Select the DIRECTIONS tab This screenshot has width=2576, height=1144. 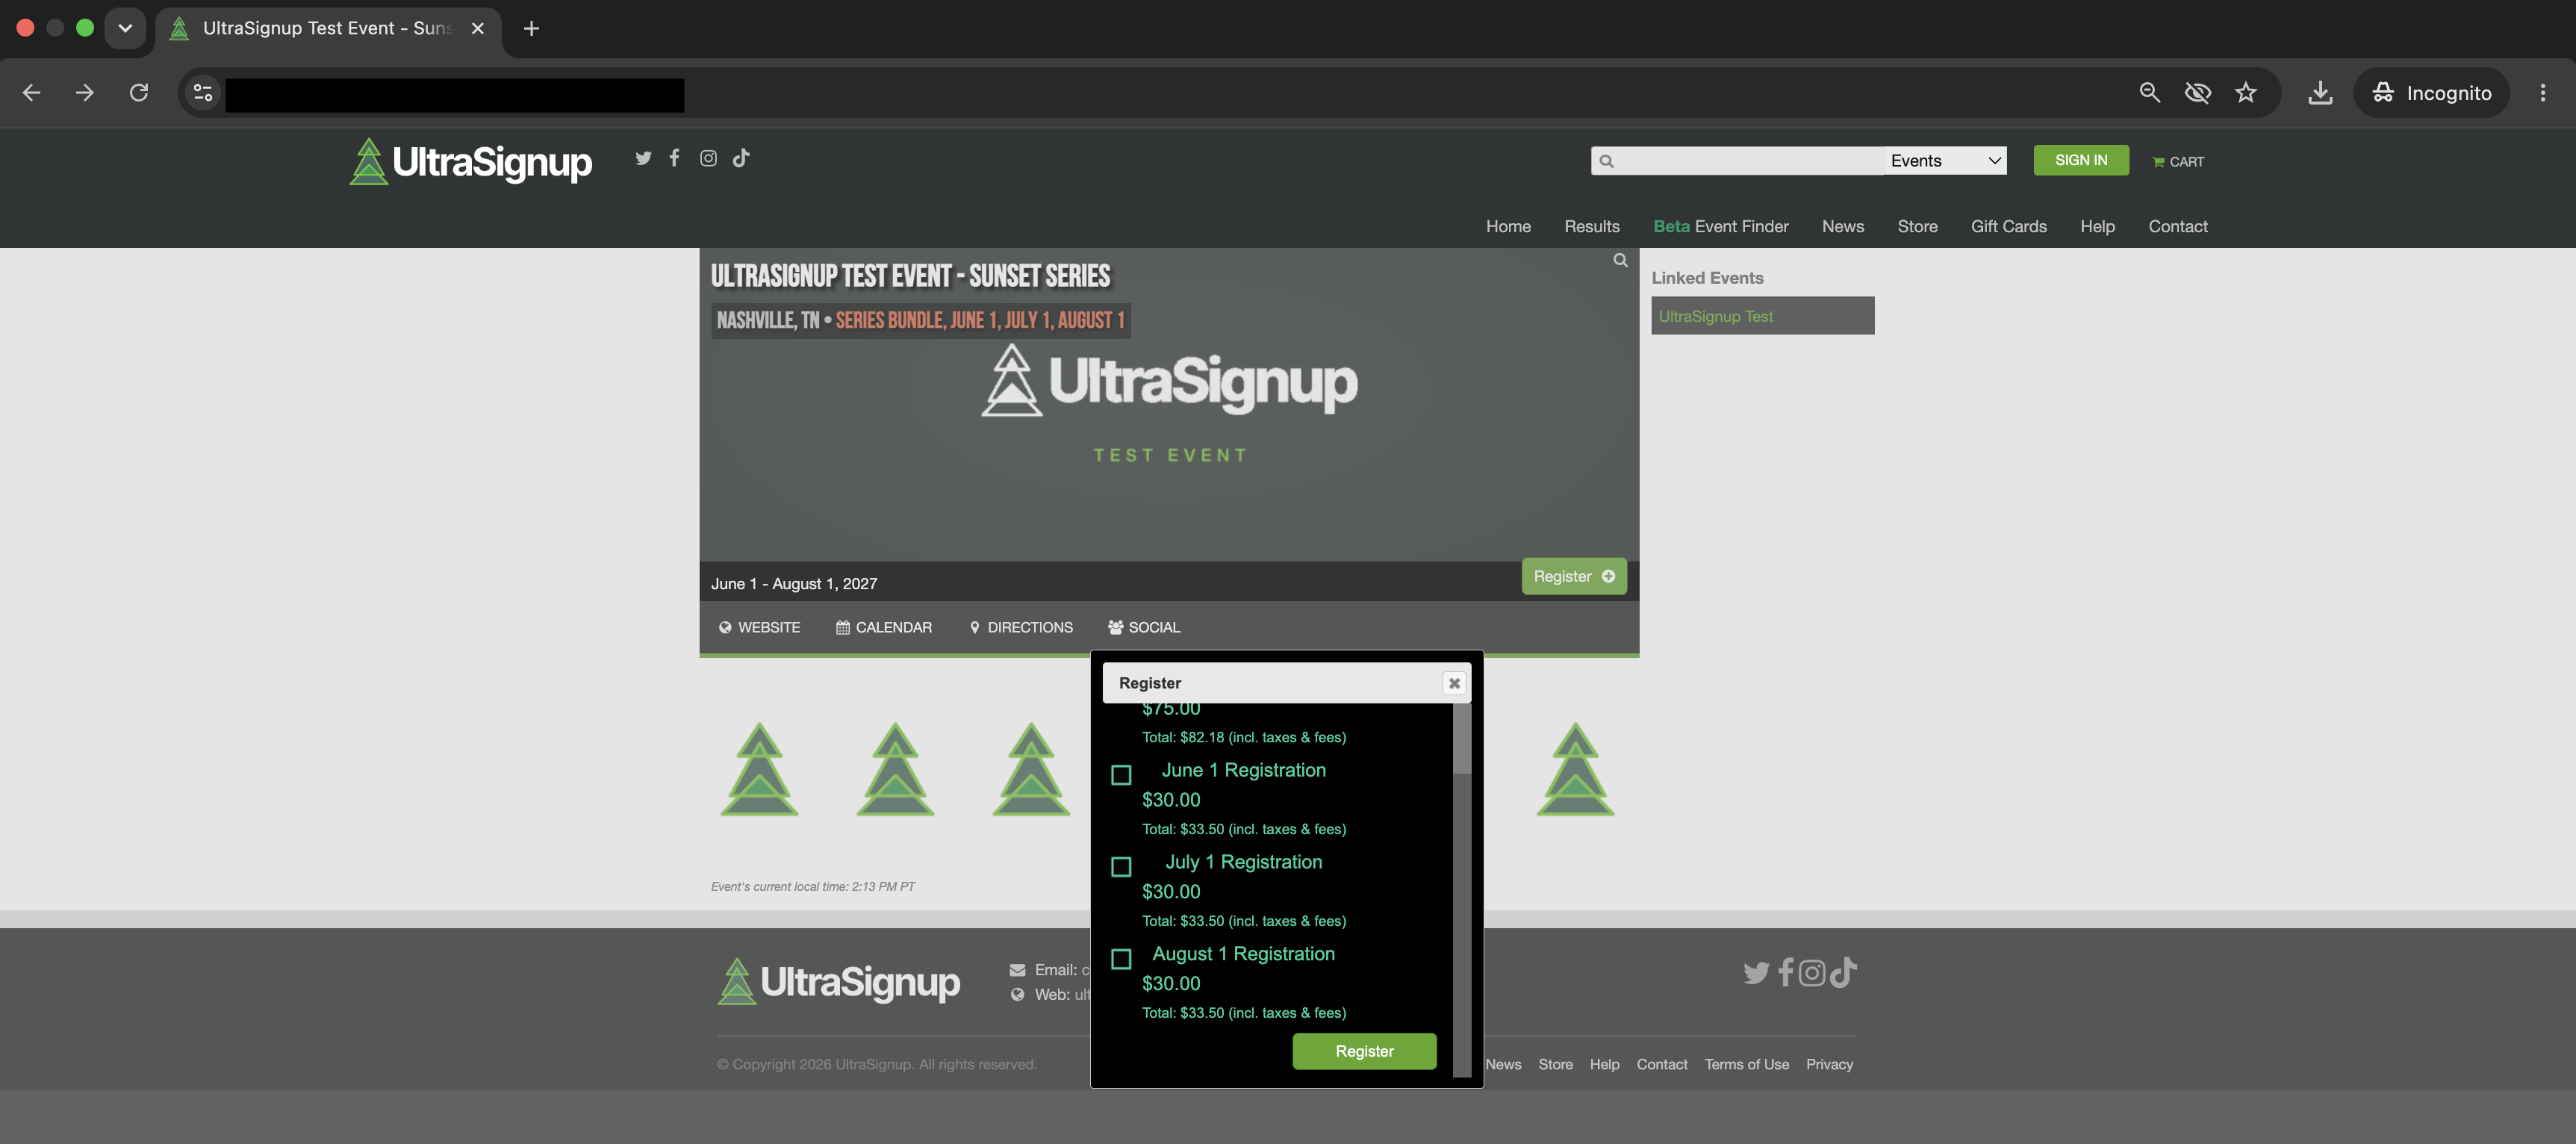(1021, 627)
